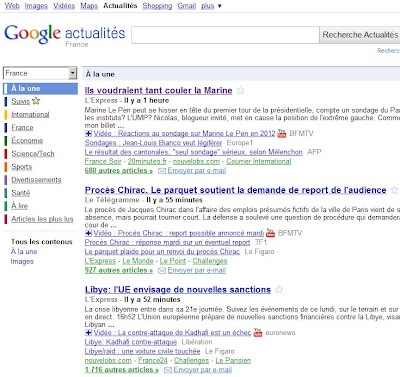Select 'À la une' highlighted sidebar section
The width and height of the screenshot is (400, 377).
(40, 89)
